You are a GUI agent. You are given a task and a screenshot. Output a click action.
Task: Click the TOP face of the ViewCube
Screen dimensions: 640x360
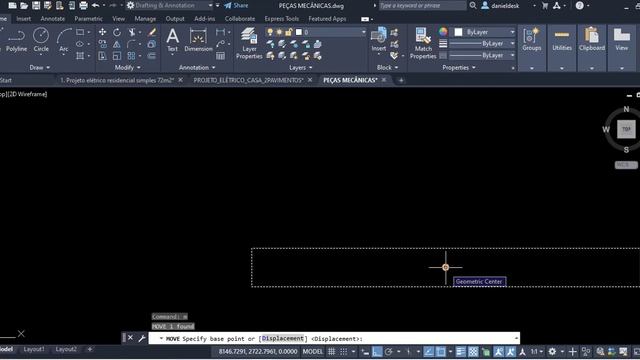626,129
